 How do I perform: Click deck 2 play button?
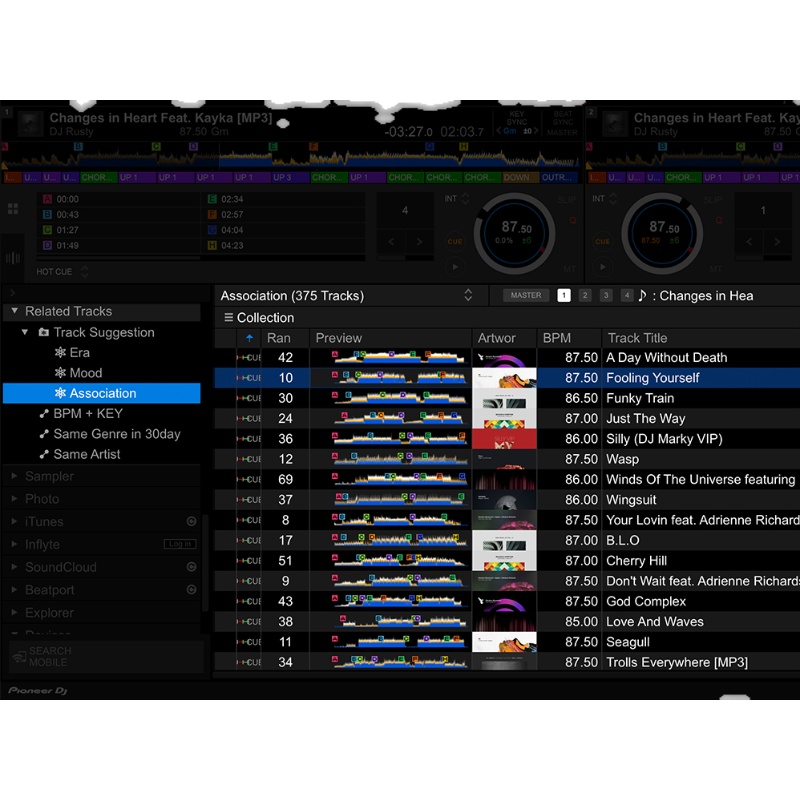point(603,266)
